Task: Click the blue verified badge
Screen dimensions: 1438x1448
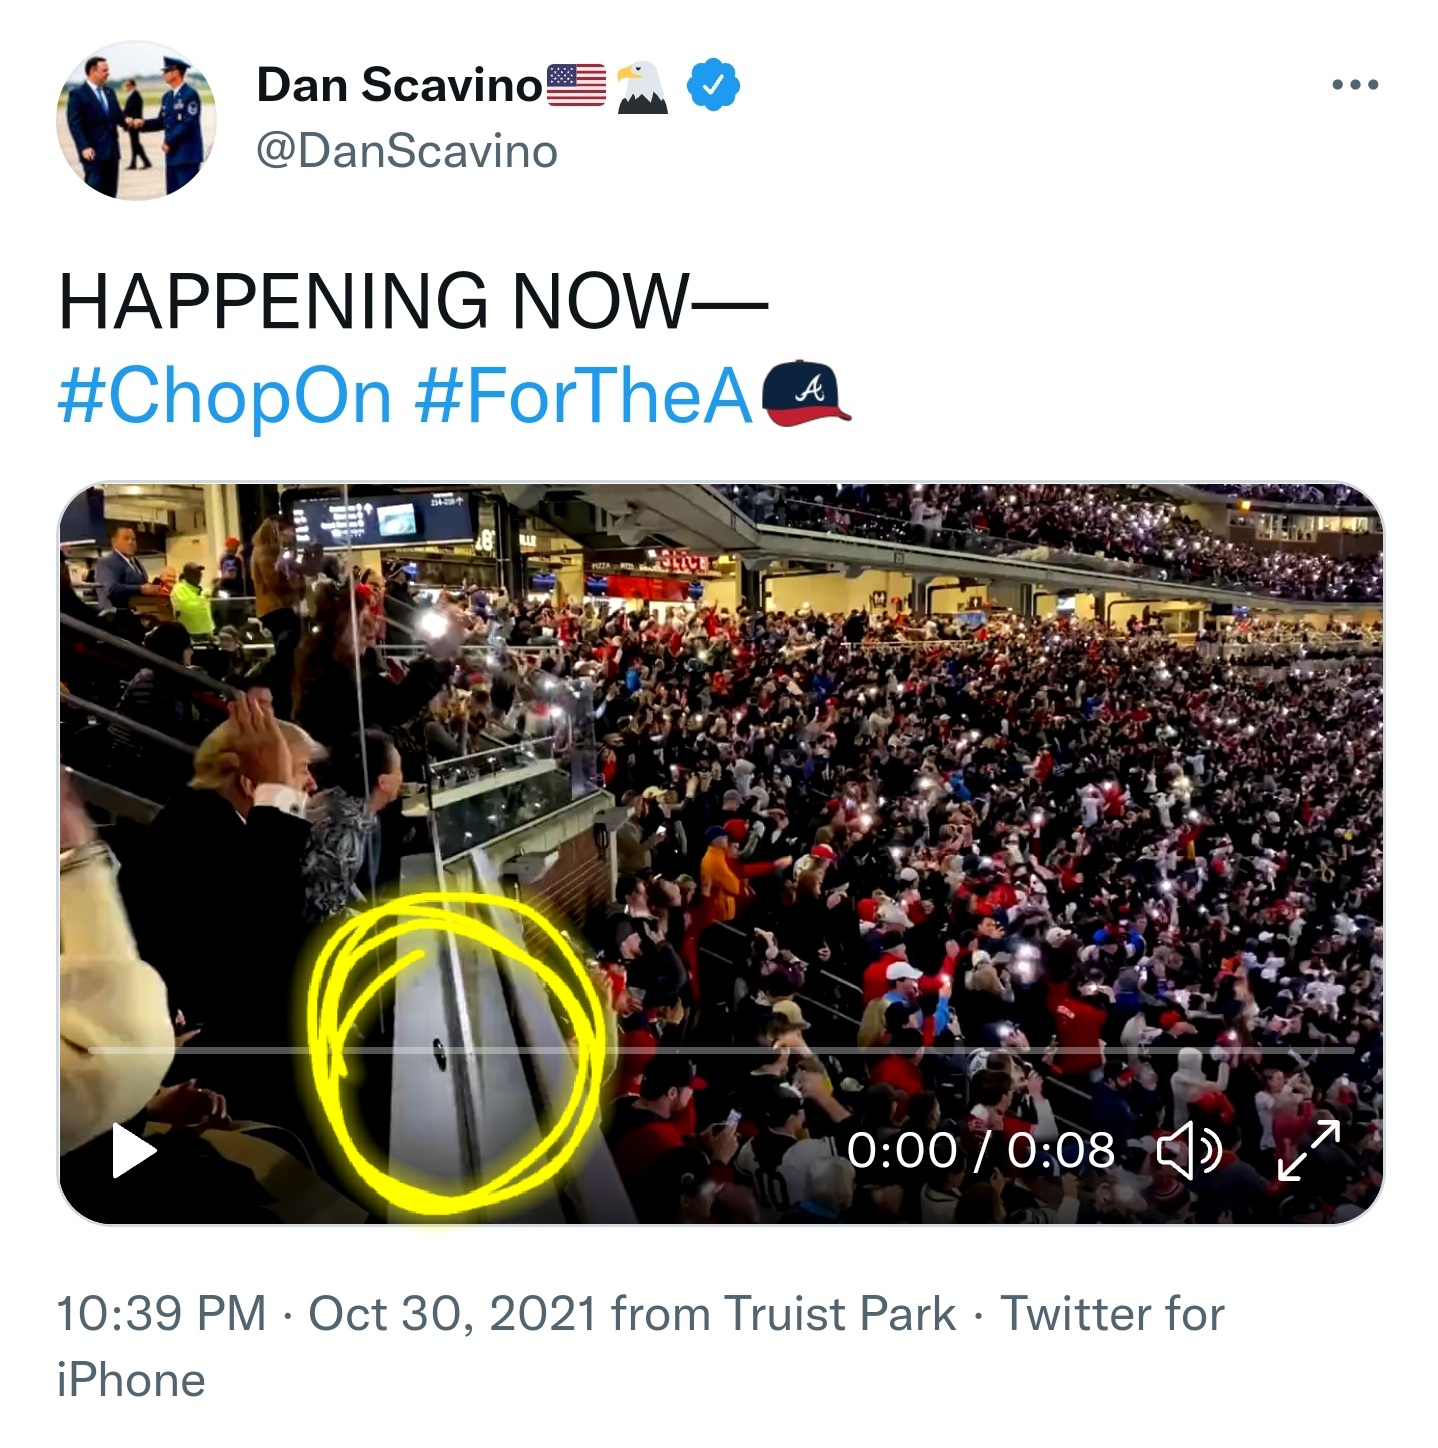Action: (713, 85)
